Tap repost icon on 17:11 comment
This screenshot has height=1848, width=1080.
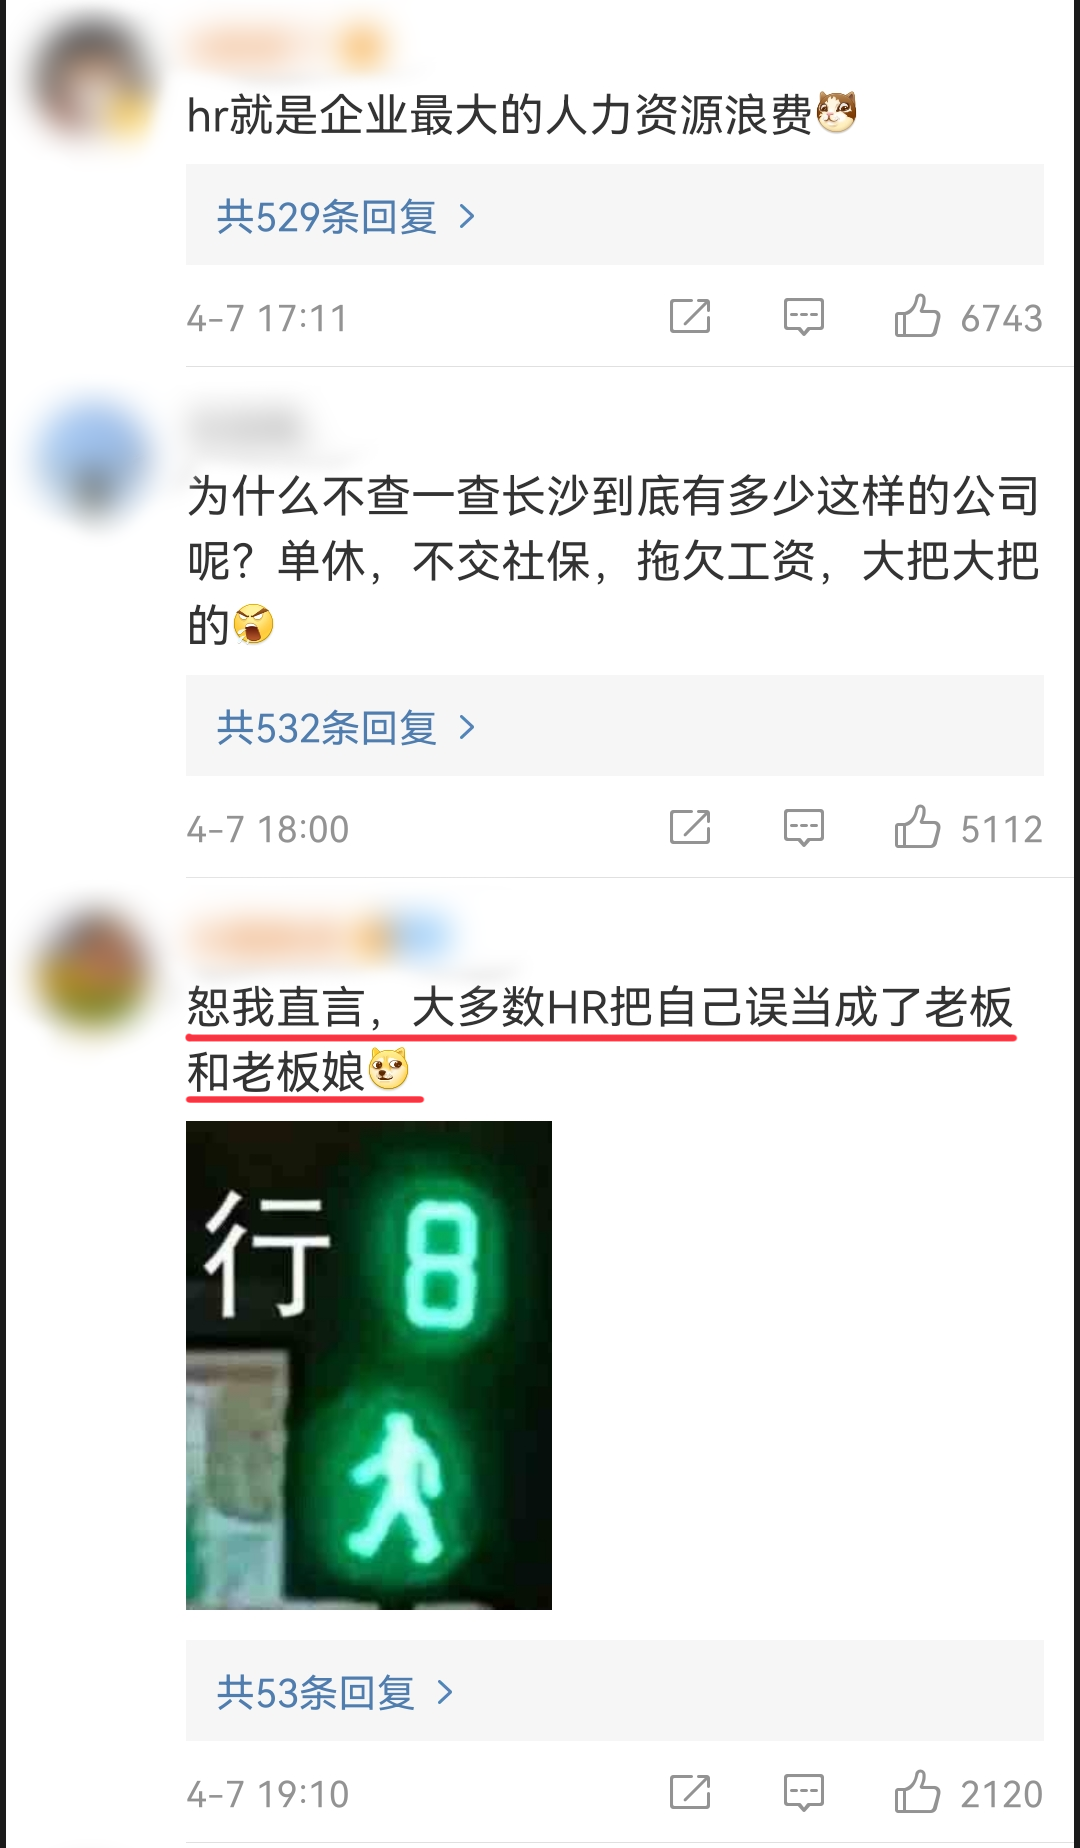pyautogui.click(x=690, y=317)
